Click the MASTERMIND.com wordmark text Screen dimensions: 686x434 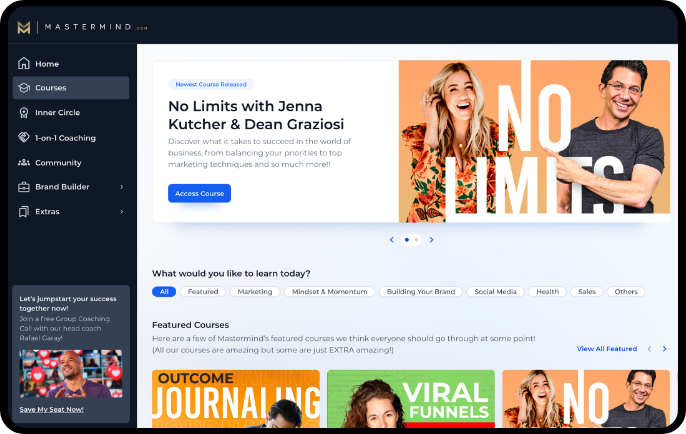coord(96,27)
